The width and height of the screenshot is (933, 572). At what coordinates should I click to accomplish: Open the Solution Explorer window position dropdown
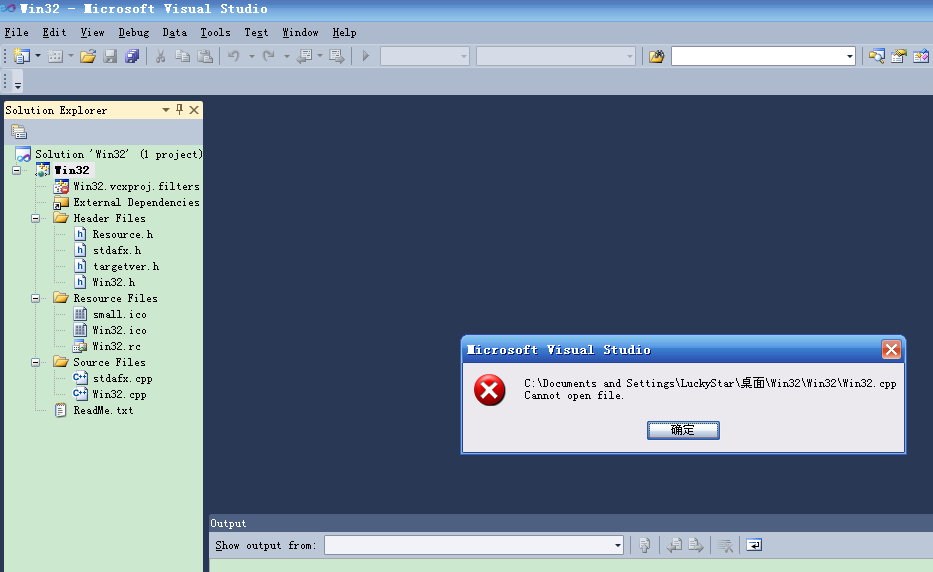(x=166, y=110)
